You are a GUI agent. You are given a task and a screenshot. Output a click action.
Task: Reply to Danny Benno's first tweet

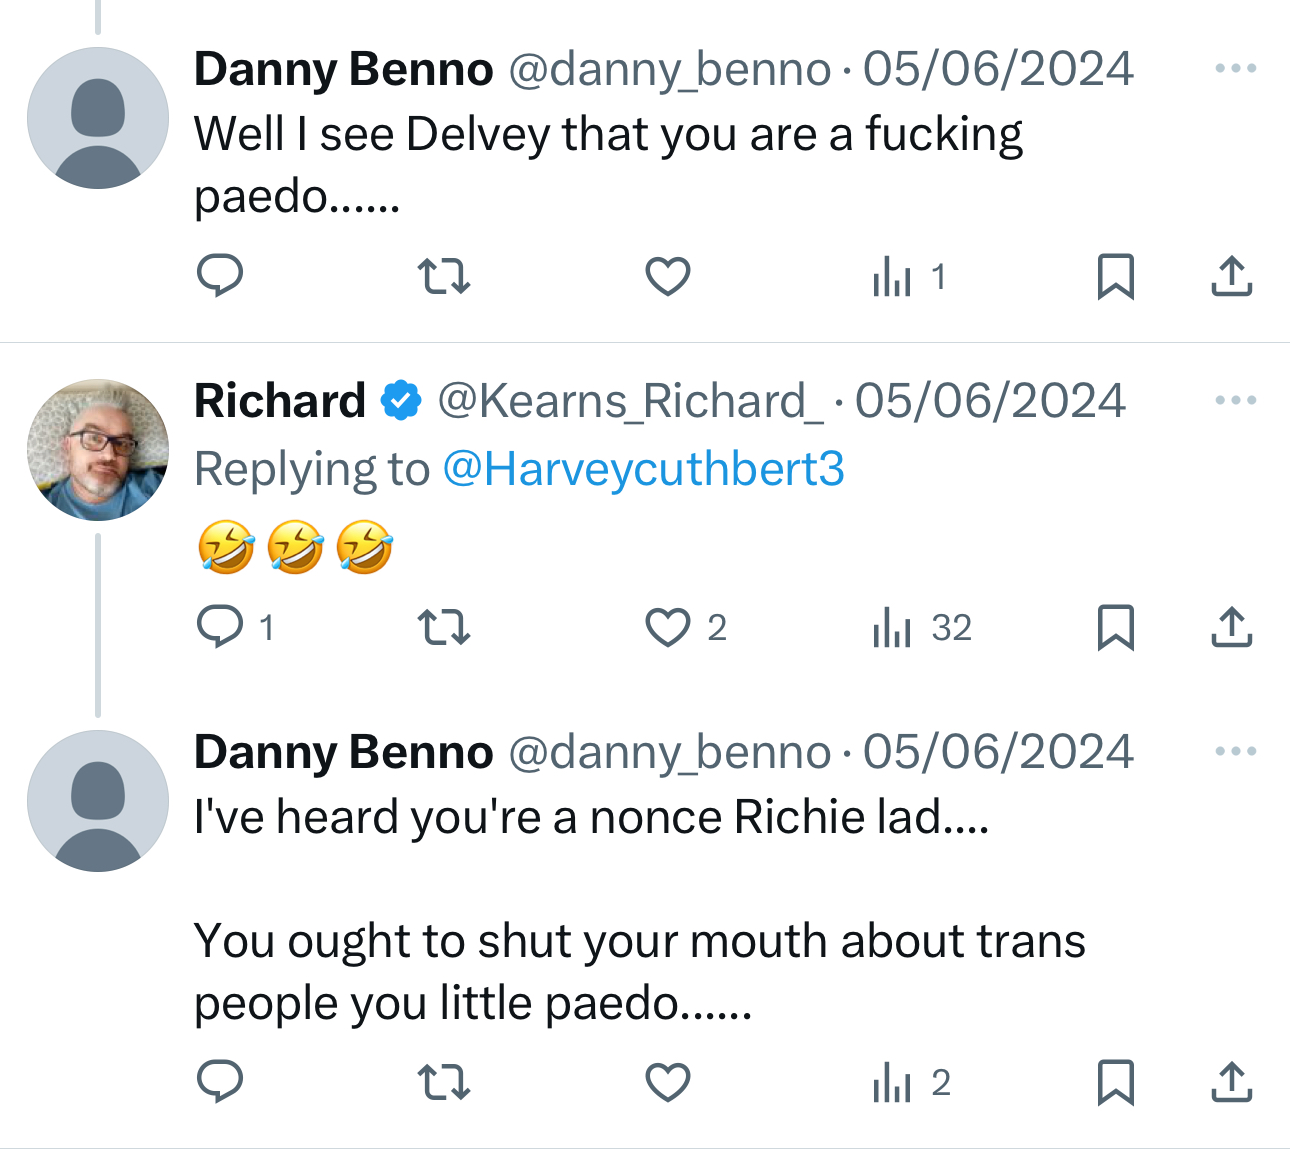click(220, 276)
